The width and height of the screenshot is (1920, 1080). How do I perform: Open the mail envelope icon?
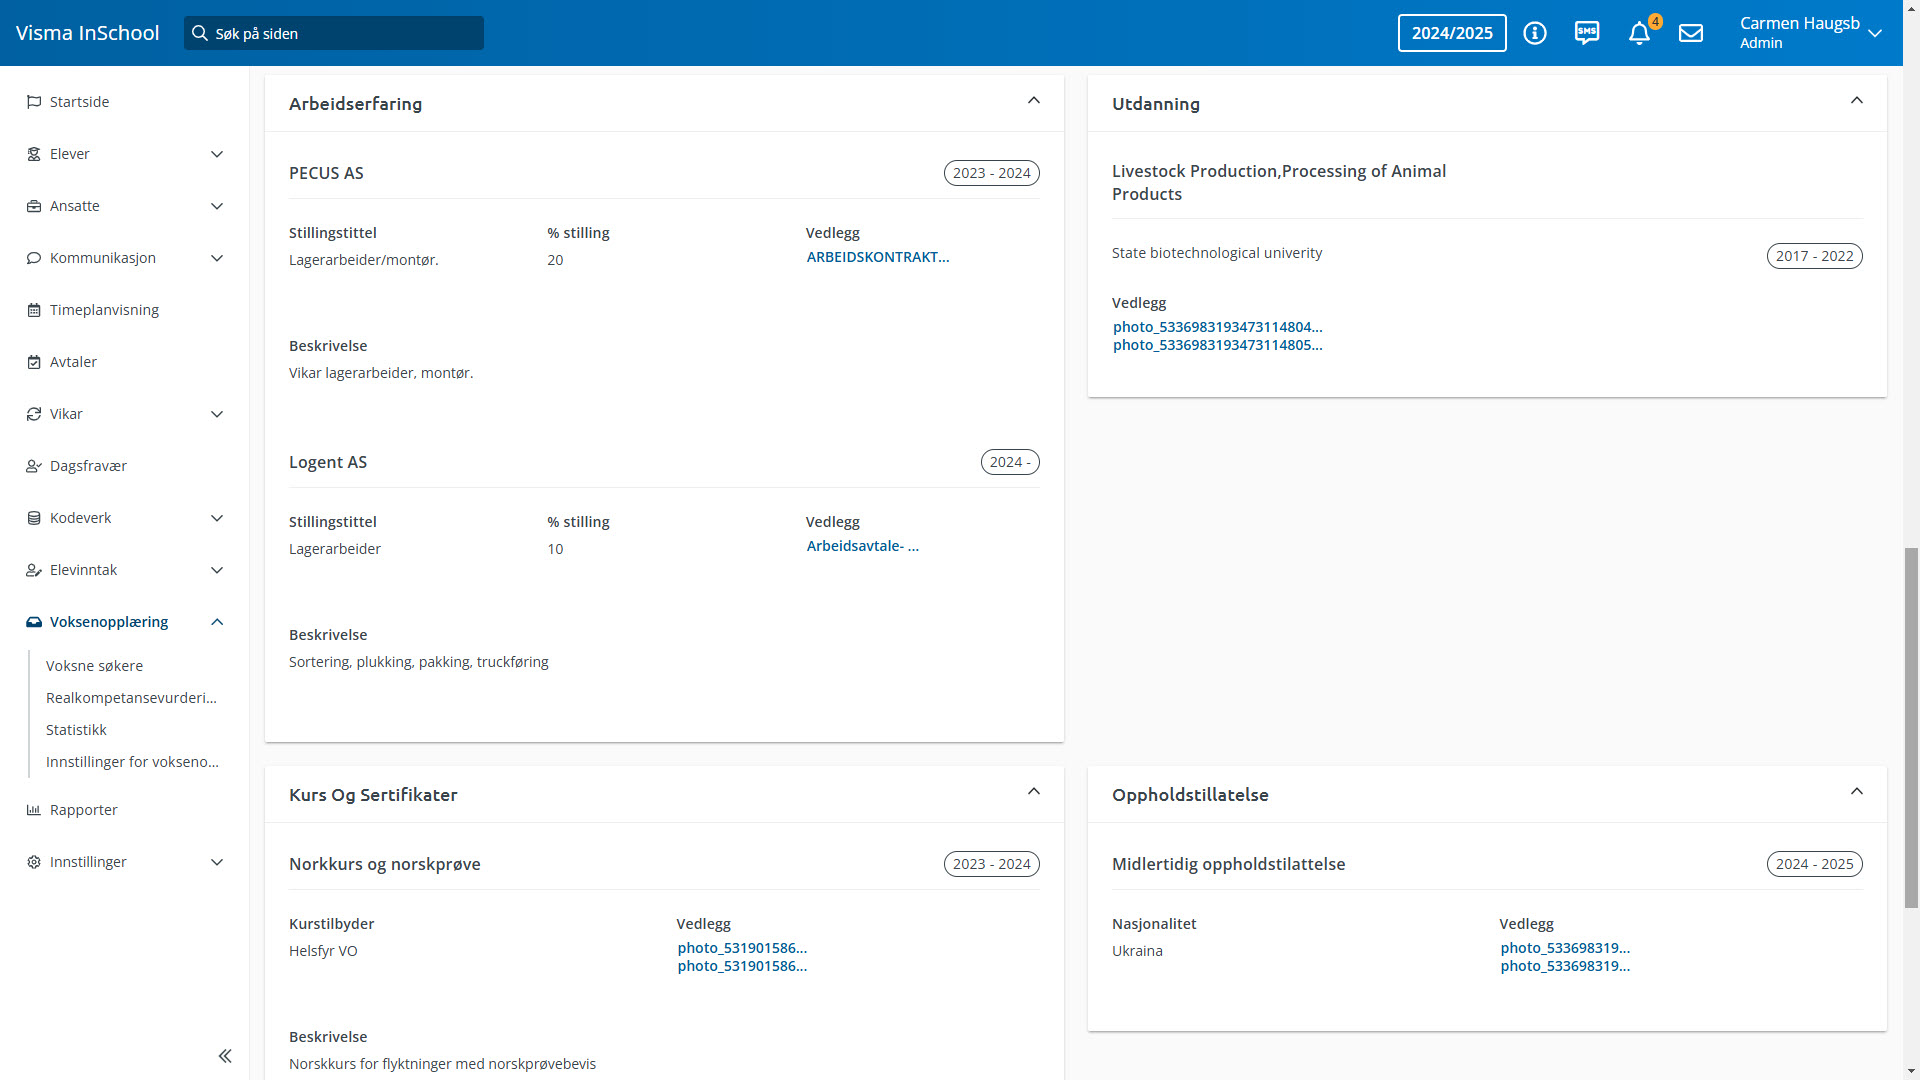tap(1691, 33)
